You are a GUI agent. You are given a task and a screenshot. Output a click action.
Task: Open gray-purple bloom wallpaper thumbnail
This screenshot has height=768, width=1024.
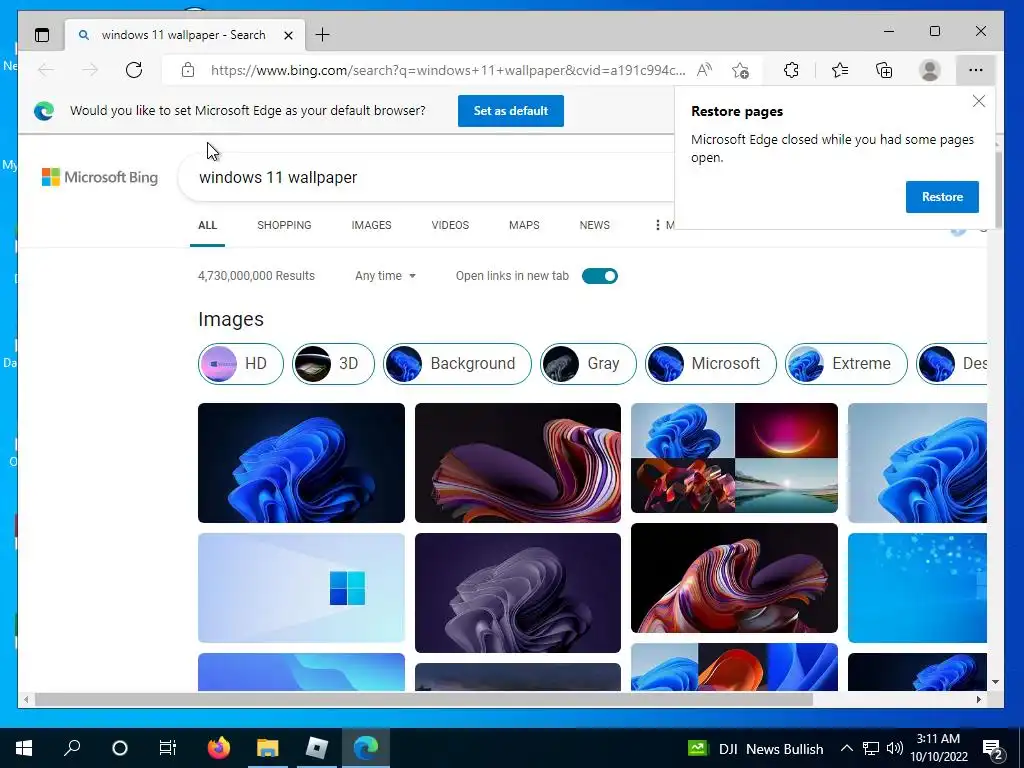pyautogui.click(x=518, y=593)
